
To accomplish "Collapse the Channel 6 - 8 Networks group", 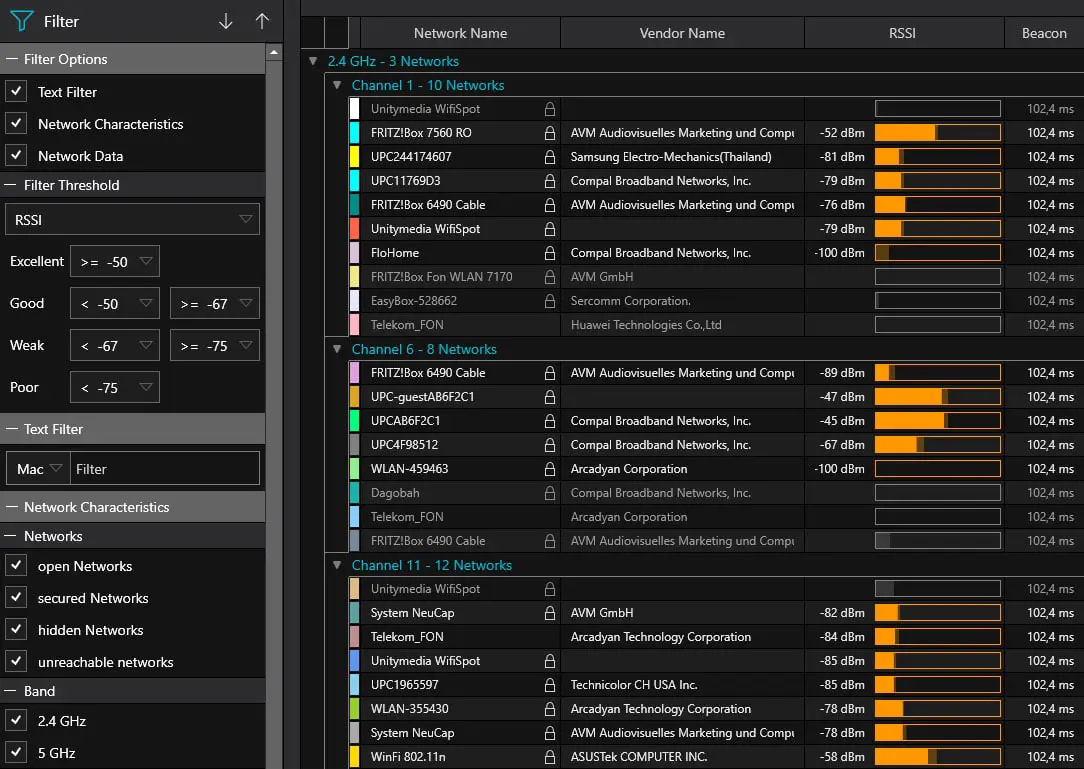I will click(337, 349).
